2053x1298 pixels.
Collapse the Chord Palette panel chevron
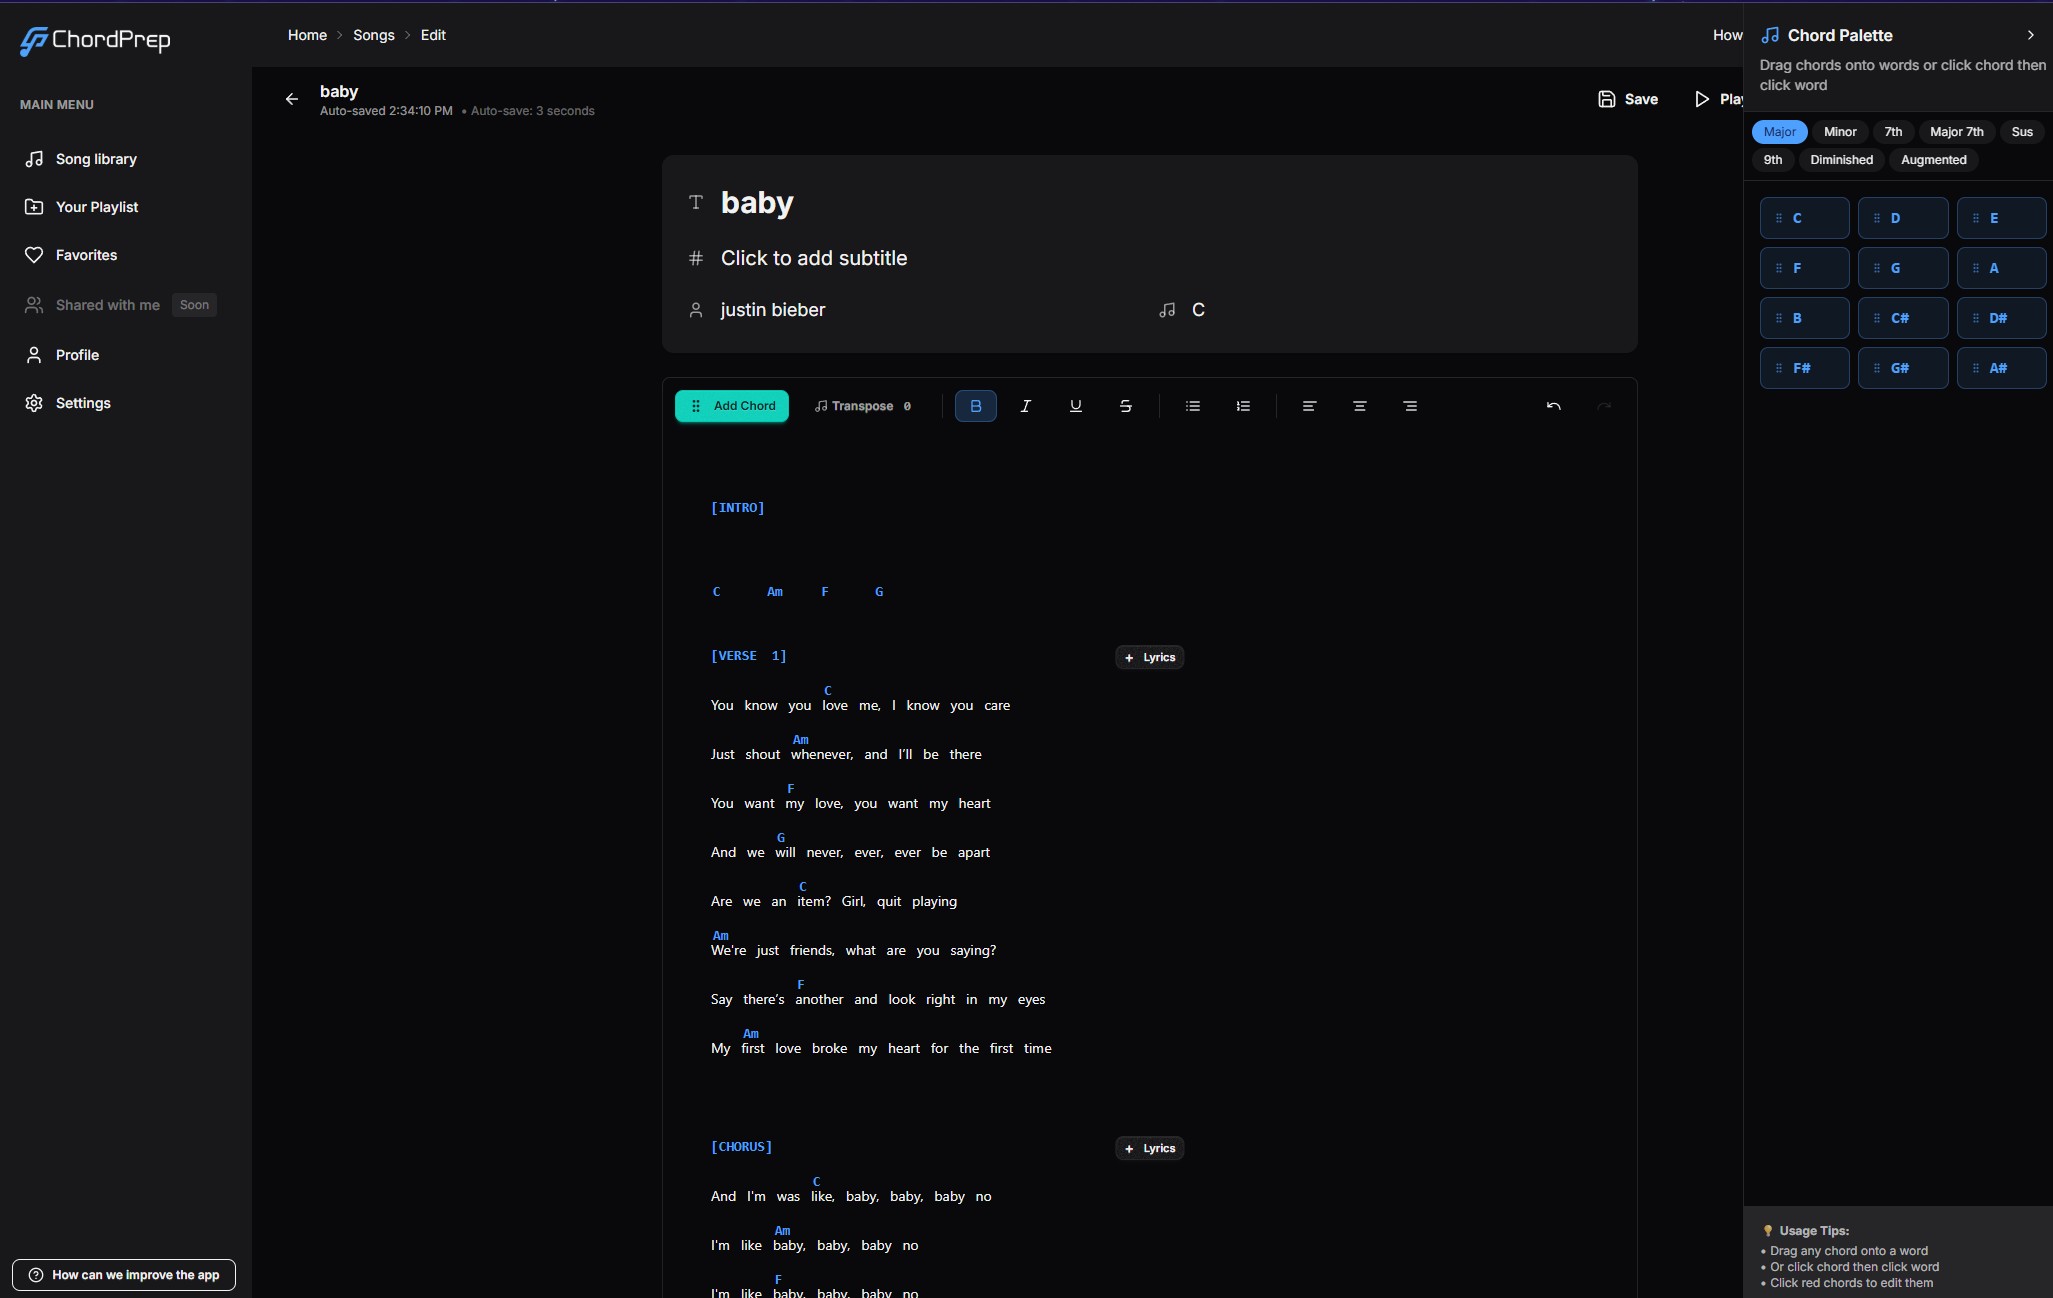pos(2031,35)
